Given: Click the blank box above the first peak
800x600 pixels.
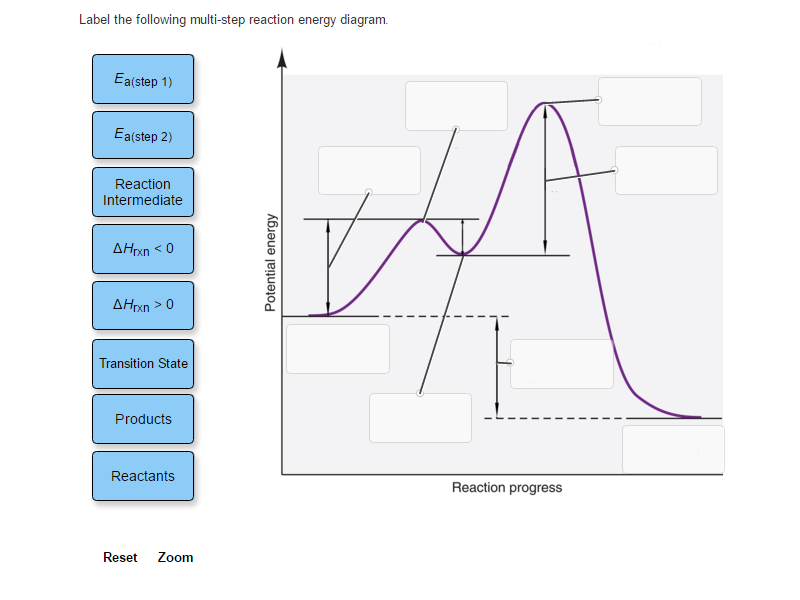Looking at the screenshot, I should pos(368,170).
